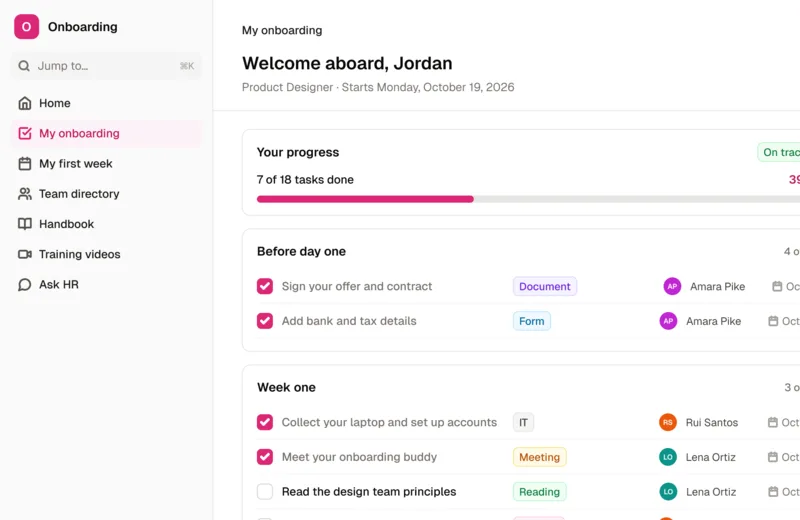Click the Add bank and tax details task
This screenshot has width=800, height=520.
349,321
